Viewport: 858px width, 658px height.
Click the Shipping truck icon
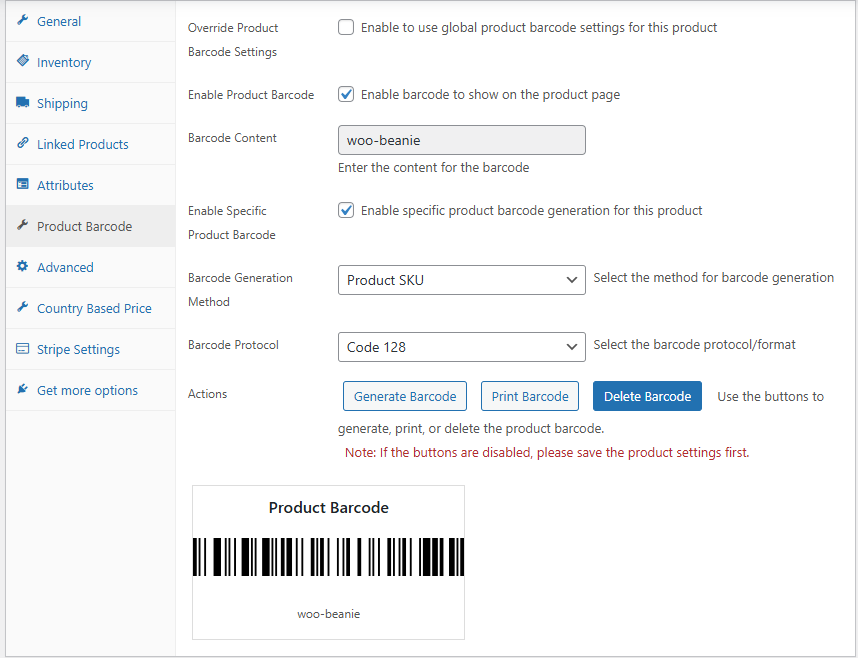click(22, 102)
